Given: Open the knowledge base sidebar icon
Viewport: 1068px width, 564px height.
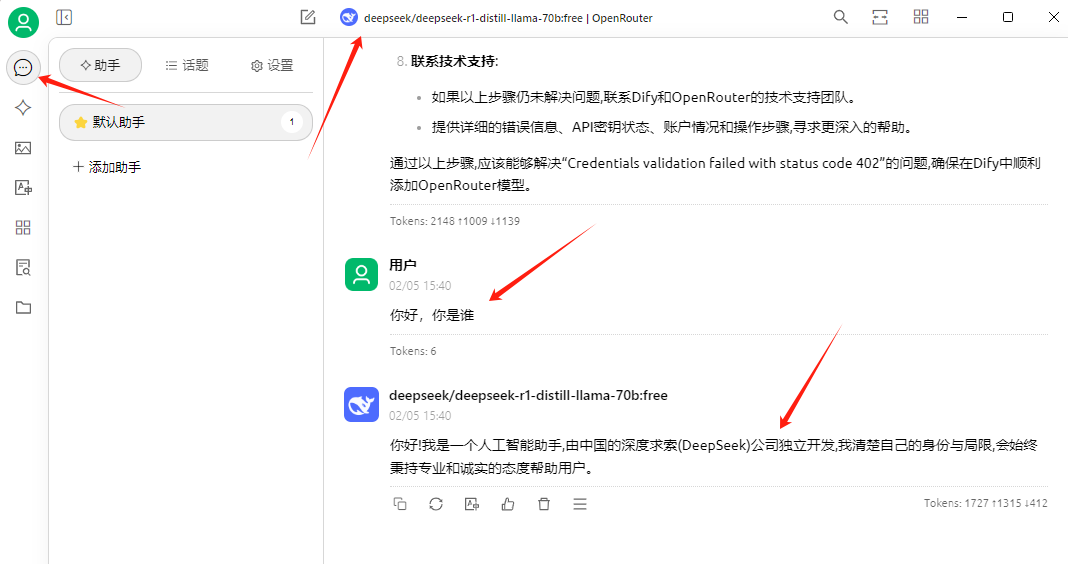Looking at the screenshot, I should click(23, 268).
